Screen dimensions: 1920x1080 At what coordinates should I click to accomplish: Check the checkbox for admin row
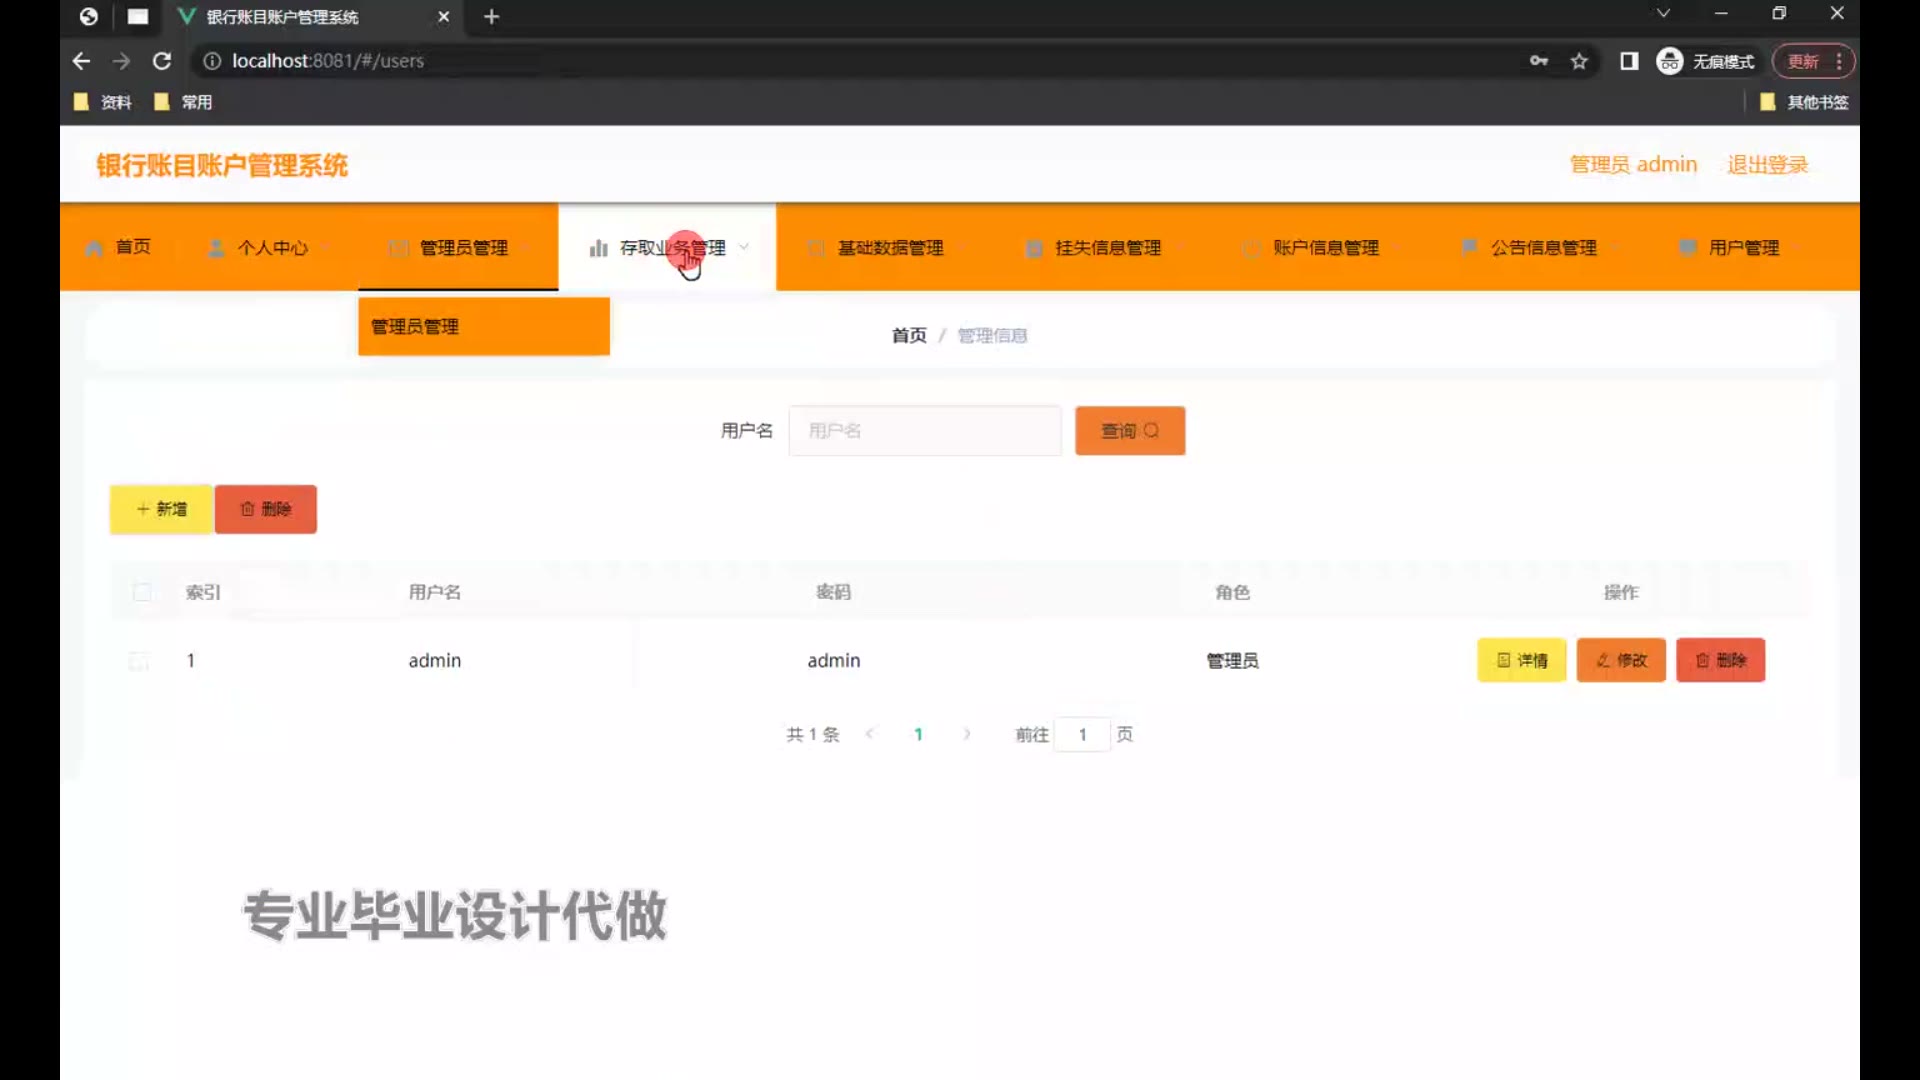pos(139,661)
